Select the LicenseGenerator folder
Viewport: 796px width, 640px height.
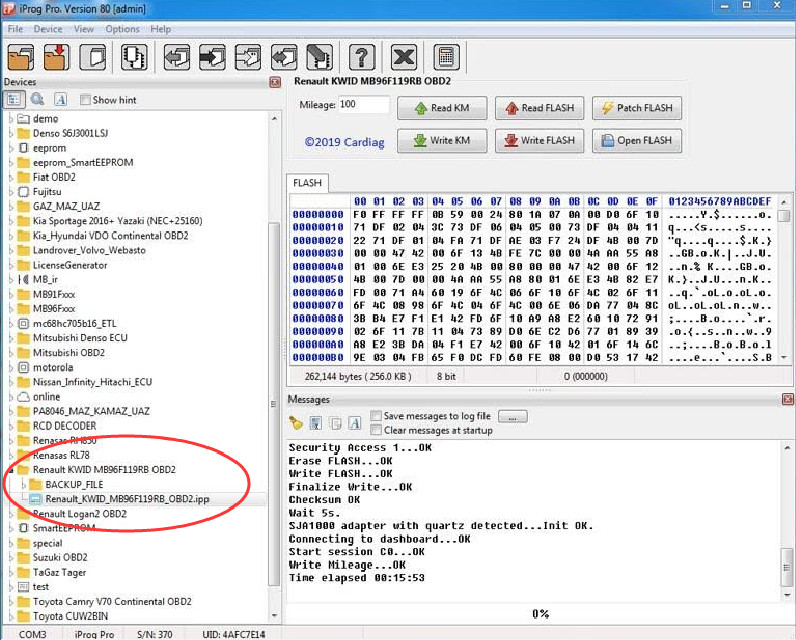(70, 265)
